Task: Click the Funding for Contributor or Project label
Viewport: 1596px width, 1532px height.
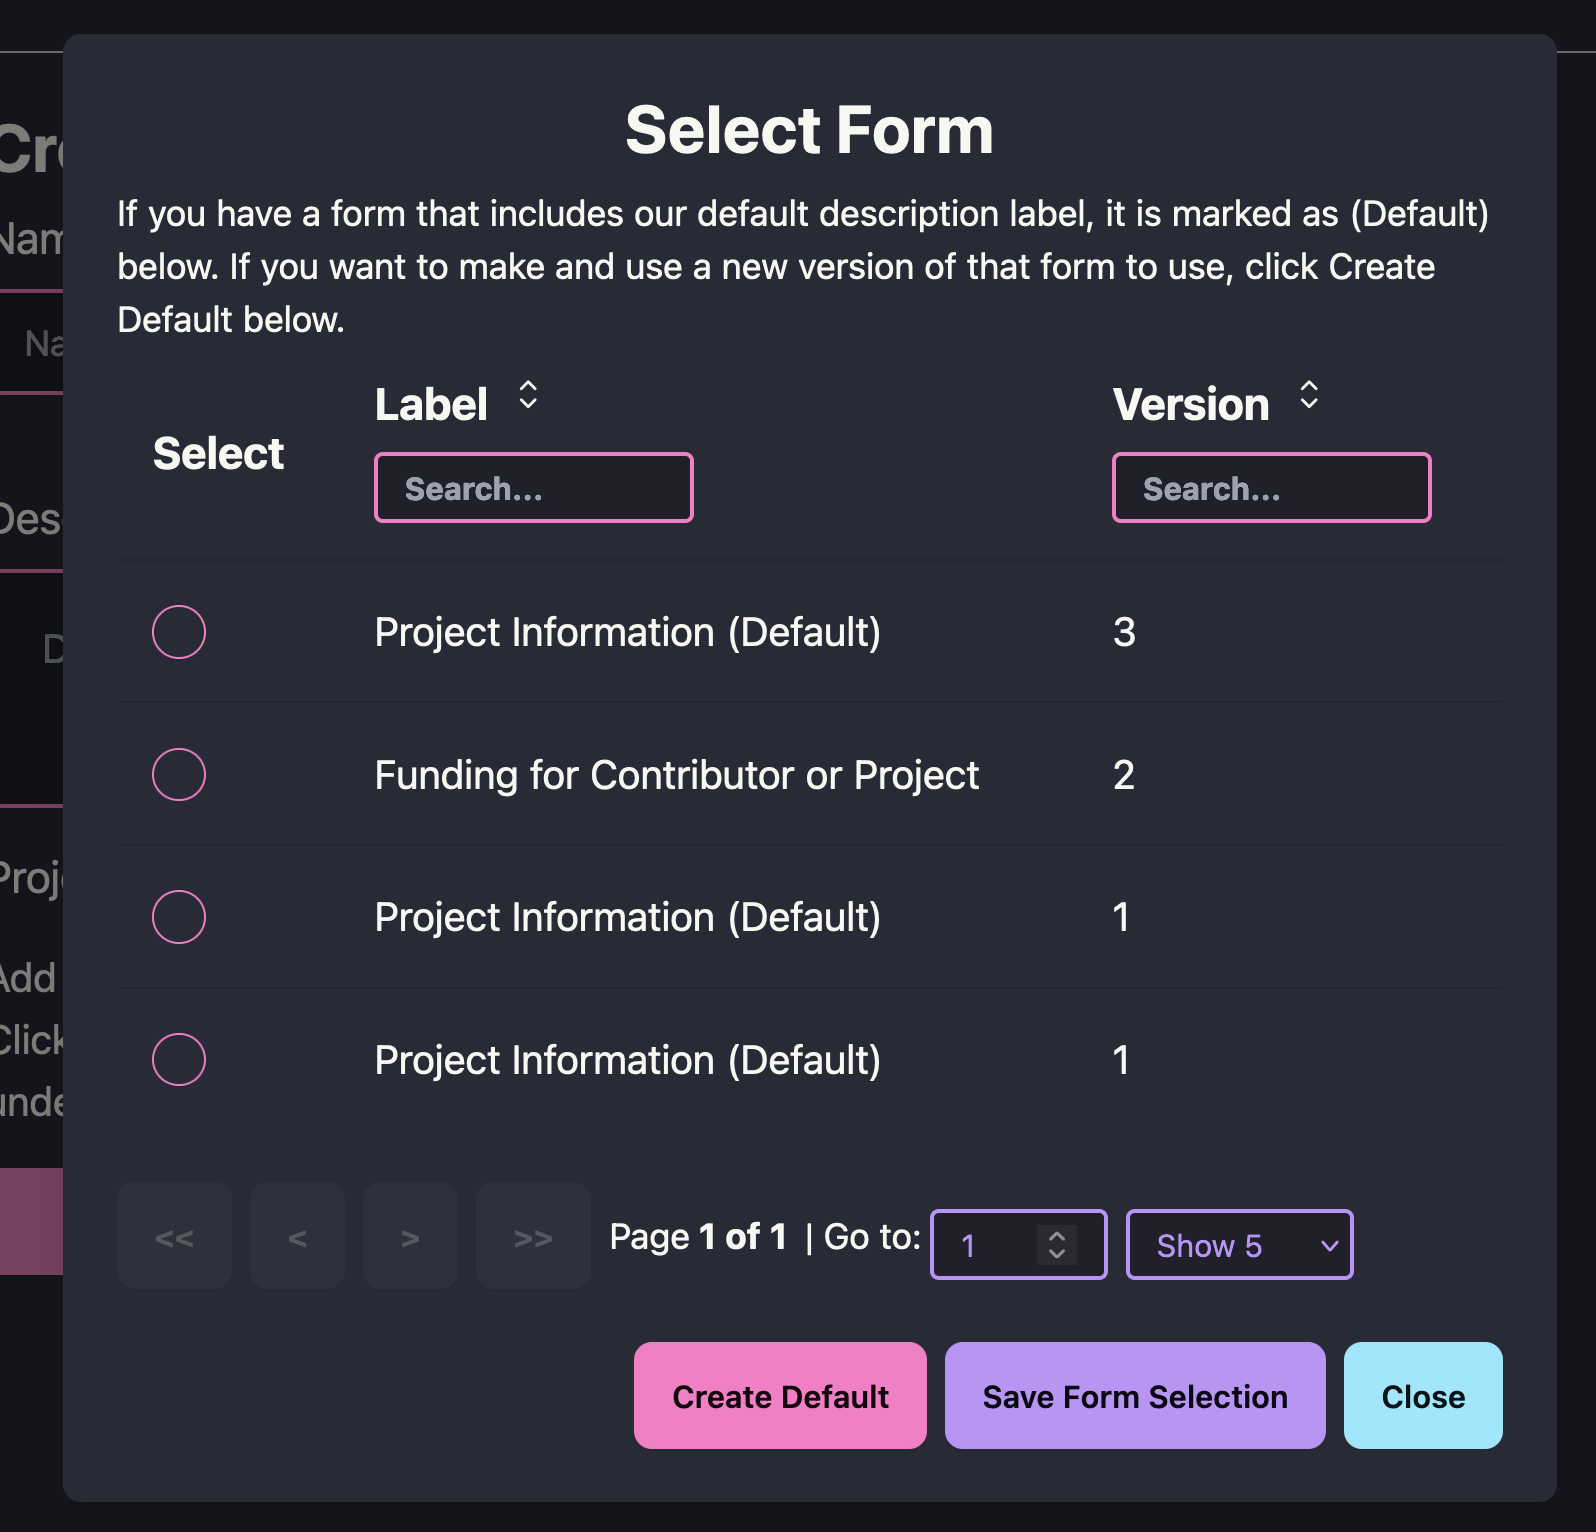Action: pyautogui.click(x=676, y=775)
